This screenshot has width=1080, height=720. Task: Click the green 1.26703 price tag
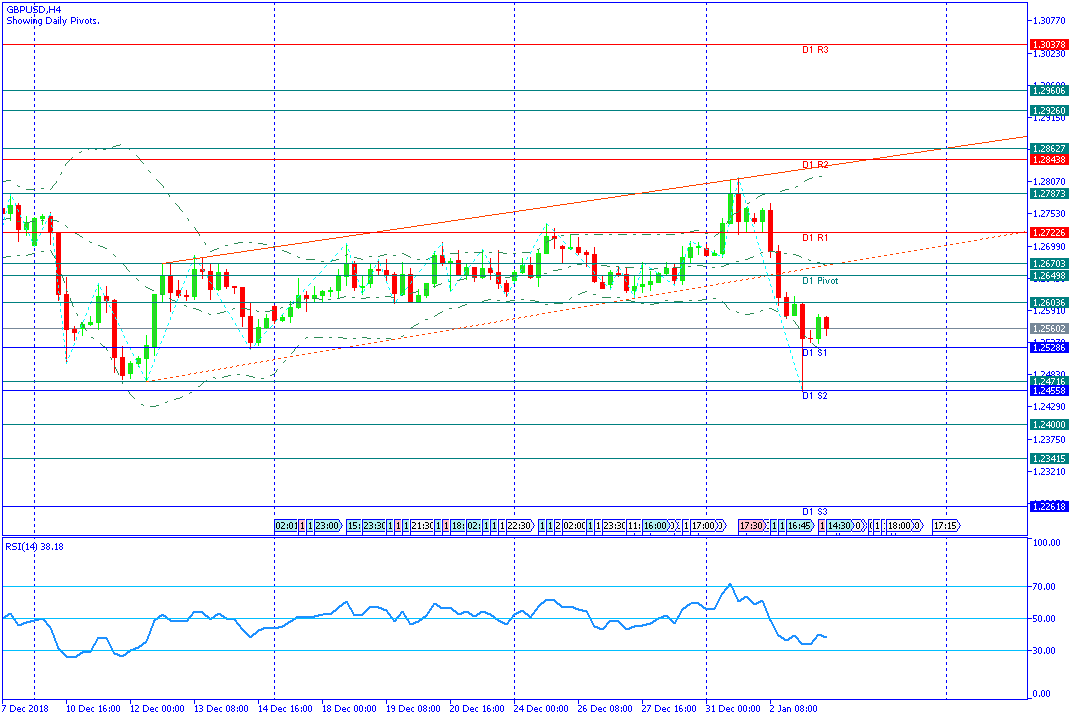coord(1048,264)
